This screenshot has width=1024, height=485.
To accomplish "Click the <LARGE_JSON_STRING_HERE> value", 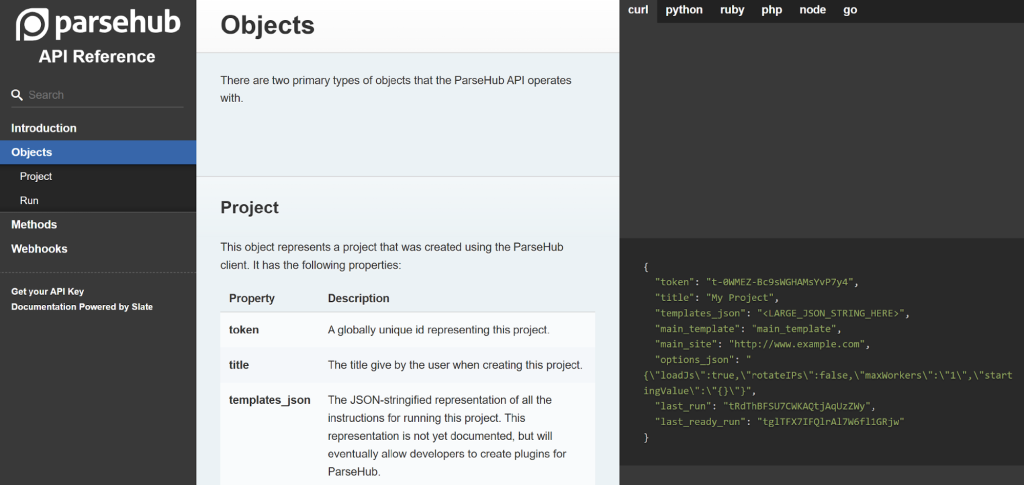I will click(x=833, y=313).
